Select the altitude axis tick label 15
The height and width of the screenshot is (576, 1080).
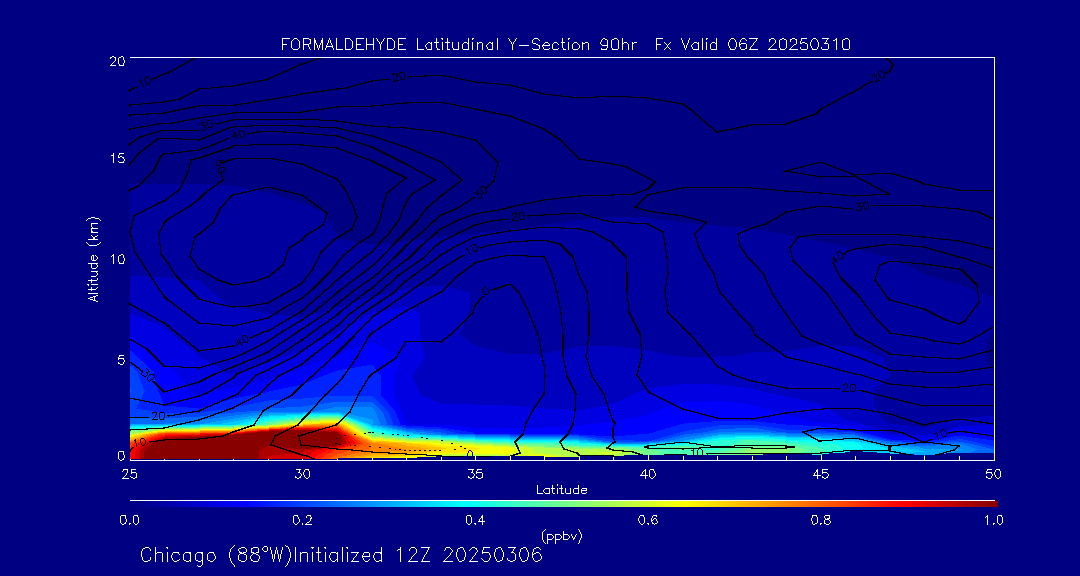(116, 158)
